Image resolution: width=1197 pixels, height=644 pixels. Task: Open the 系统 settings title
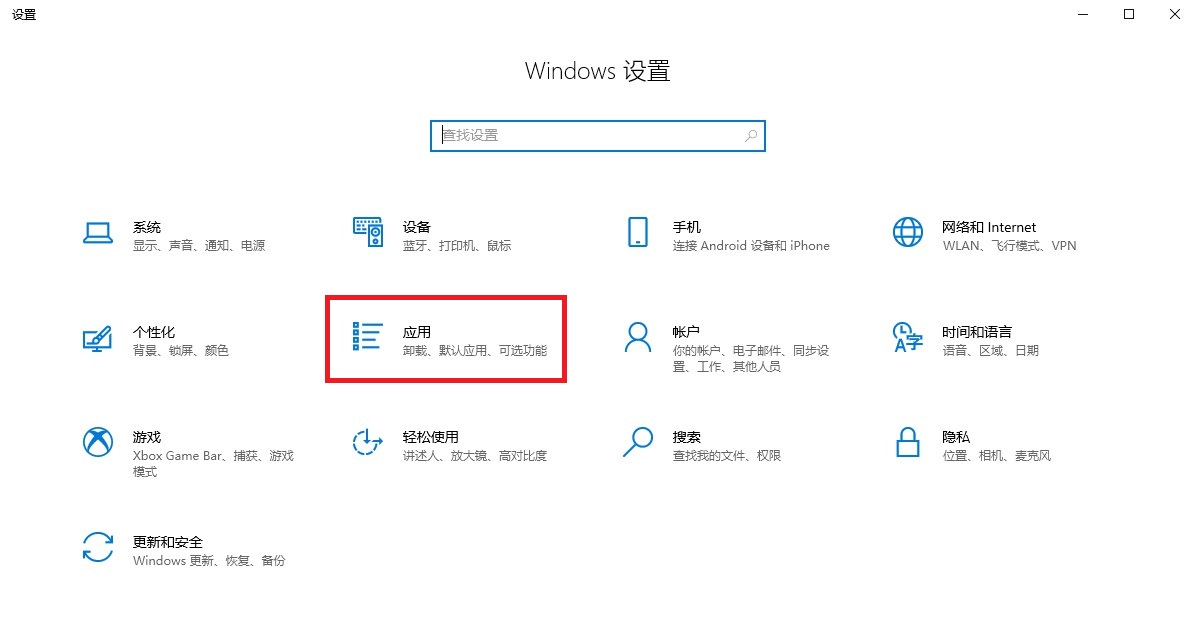pos(147,227)
